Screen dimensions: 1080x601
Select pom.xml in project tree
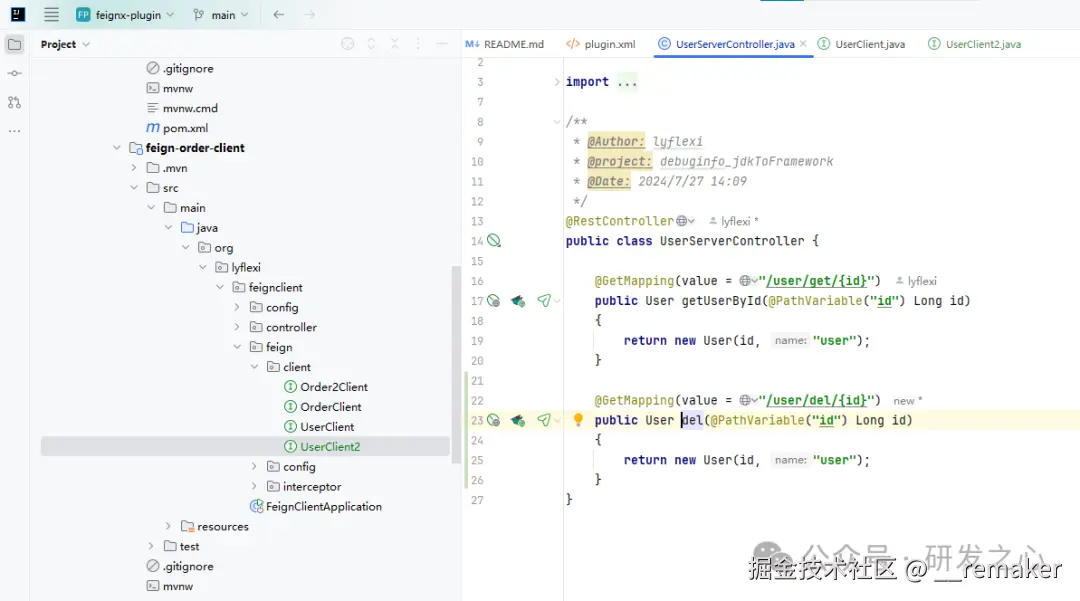(x=177, y=128)
